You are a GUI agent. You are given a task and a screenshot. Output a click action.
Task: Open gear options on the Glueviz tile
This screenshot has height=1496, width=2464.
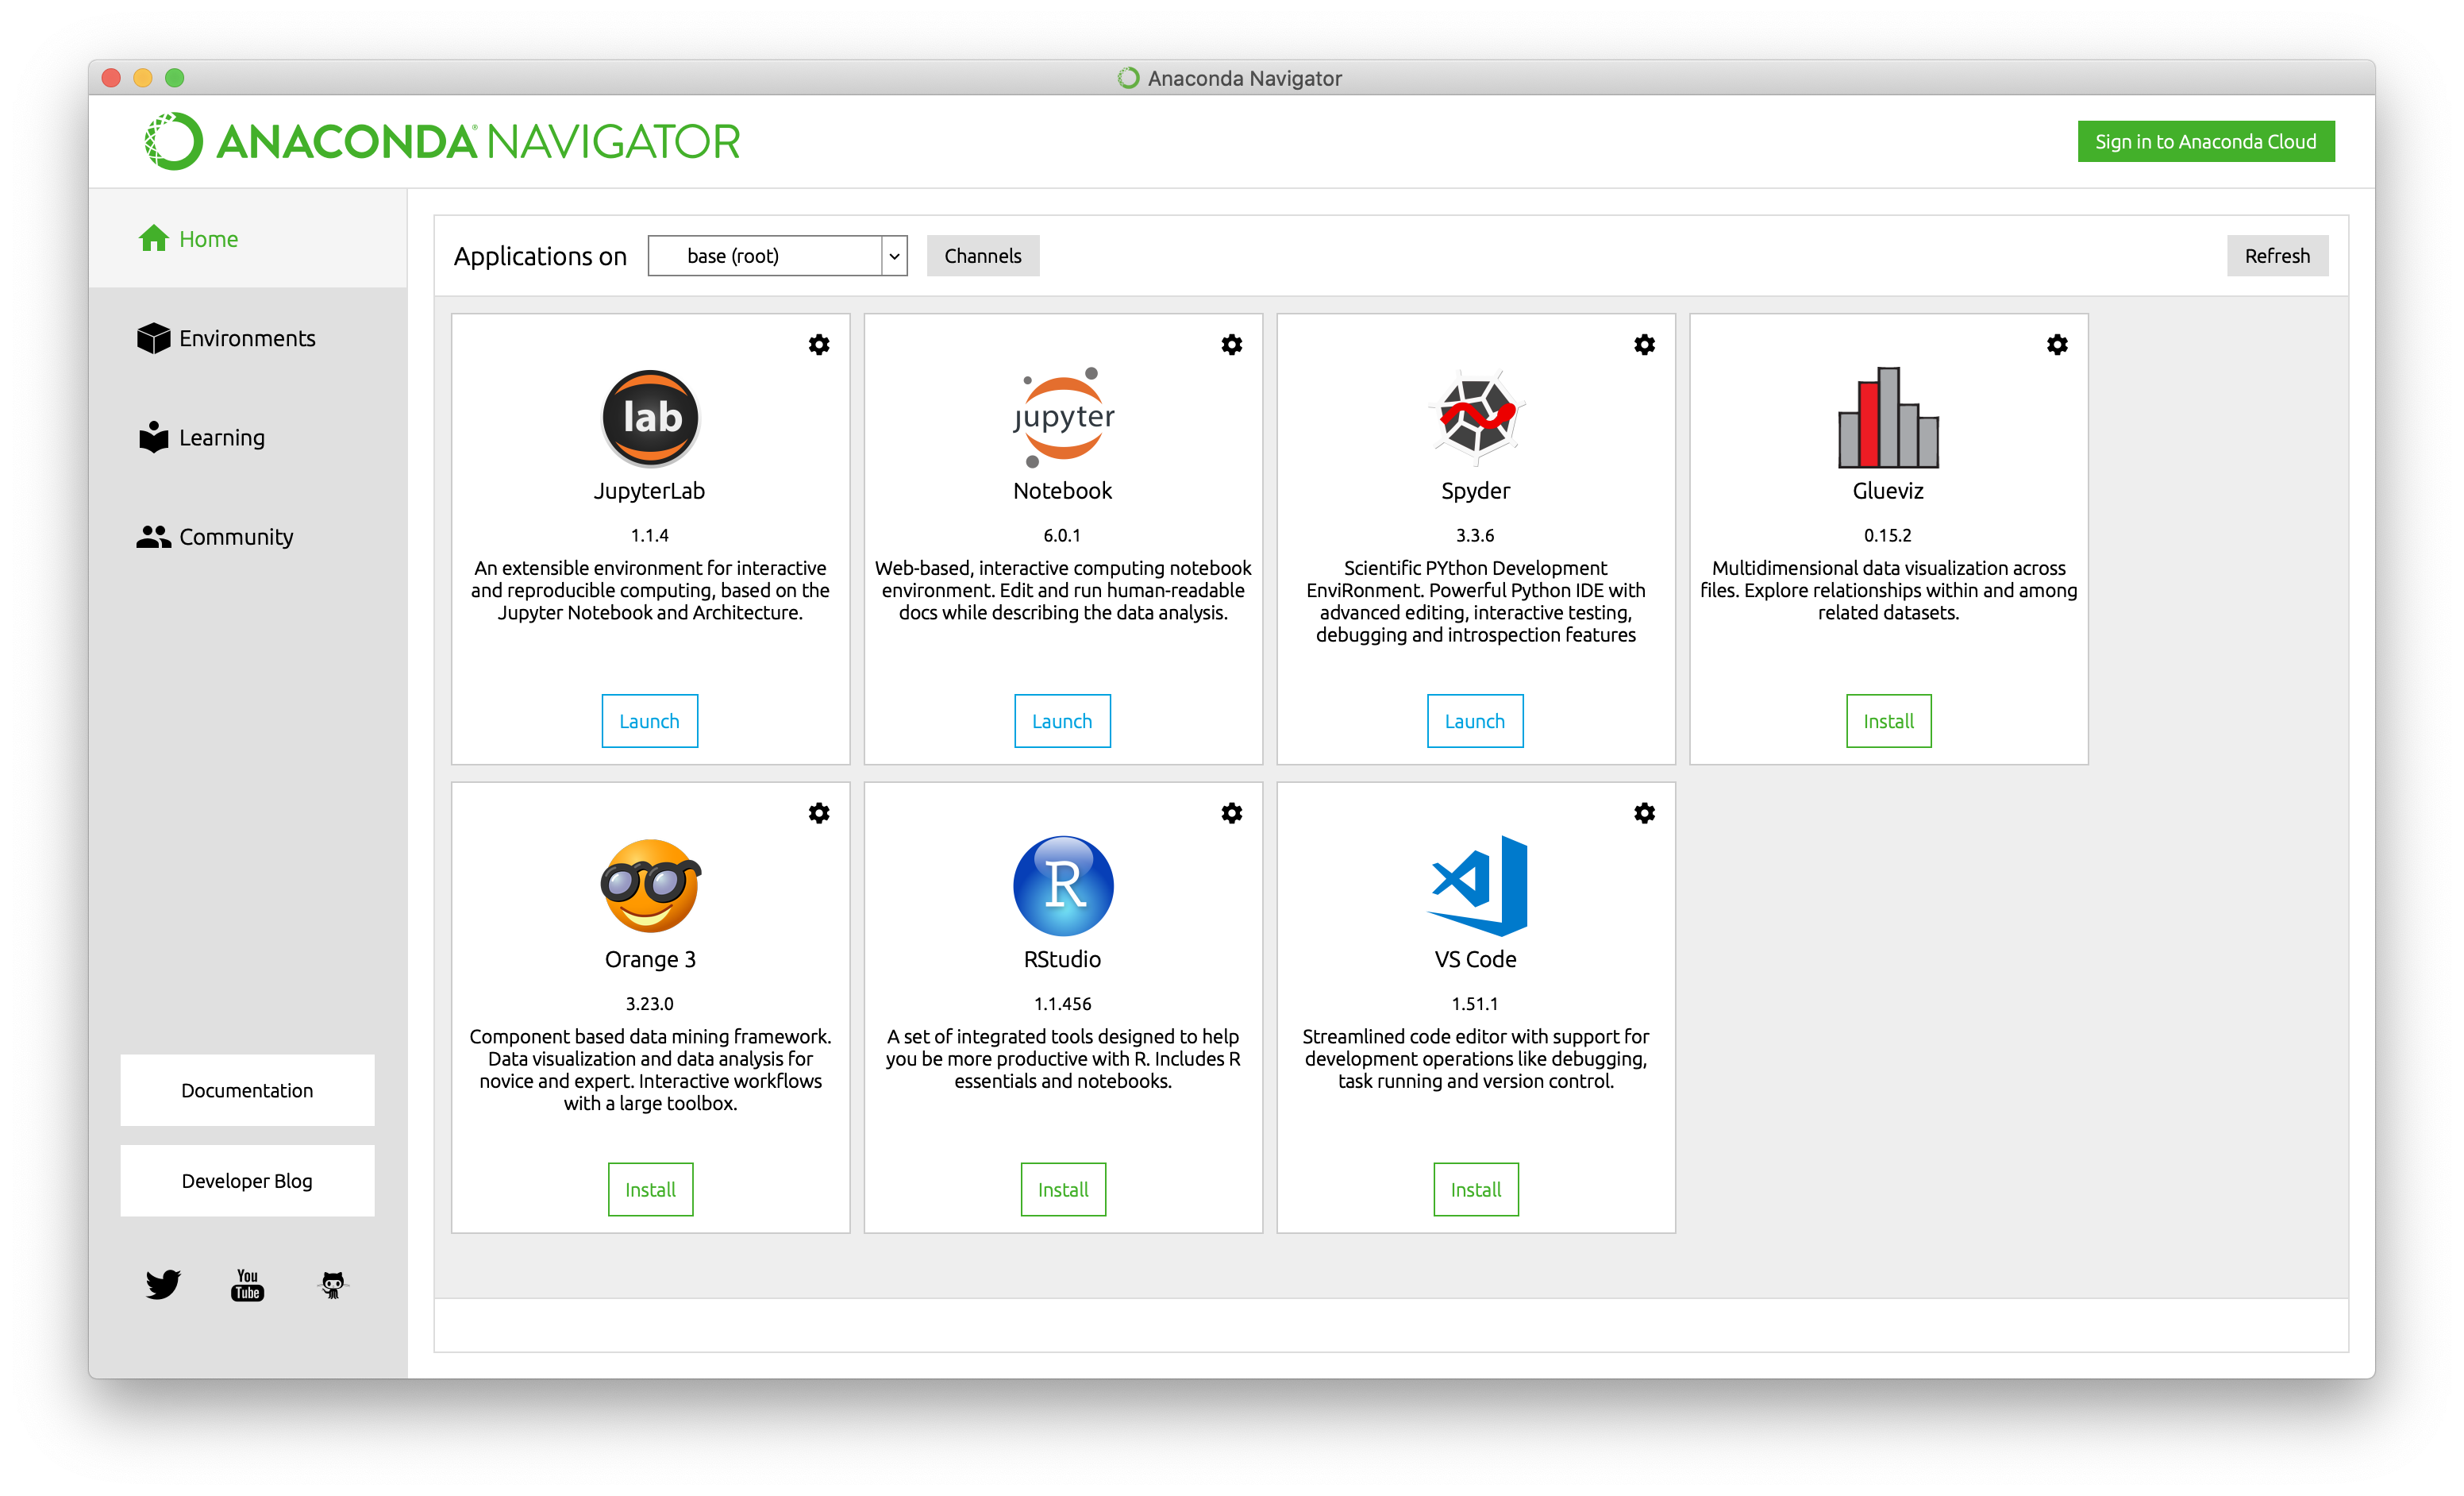(2057, 345)
